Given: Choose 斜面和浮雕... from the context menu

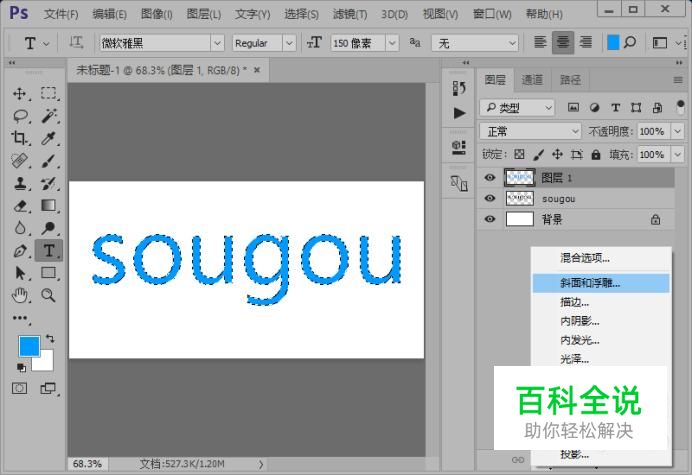Looking at the screenshot, I should 601,283.
